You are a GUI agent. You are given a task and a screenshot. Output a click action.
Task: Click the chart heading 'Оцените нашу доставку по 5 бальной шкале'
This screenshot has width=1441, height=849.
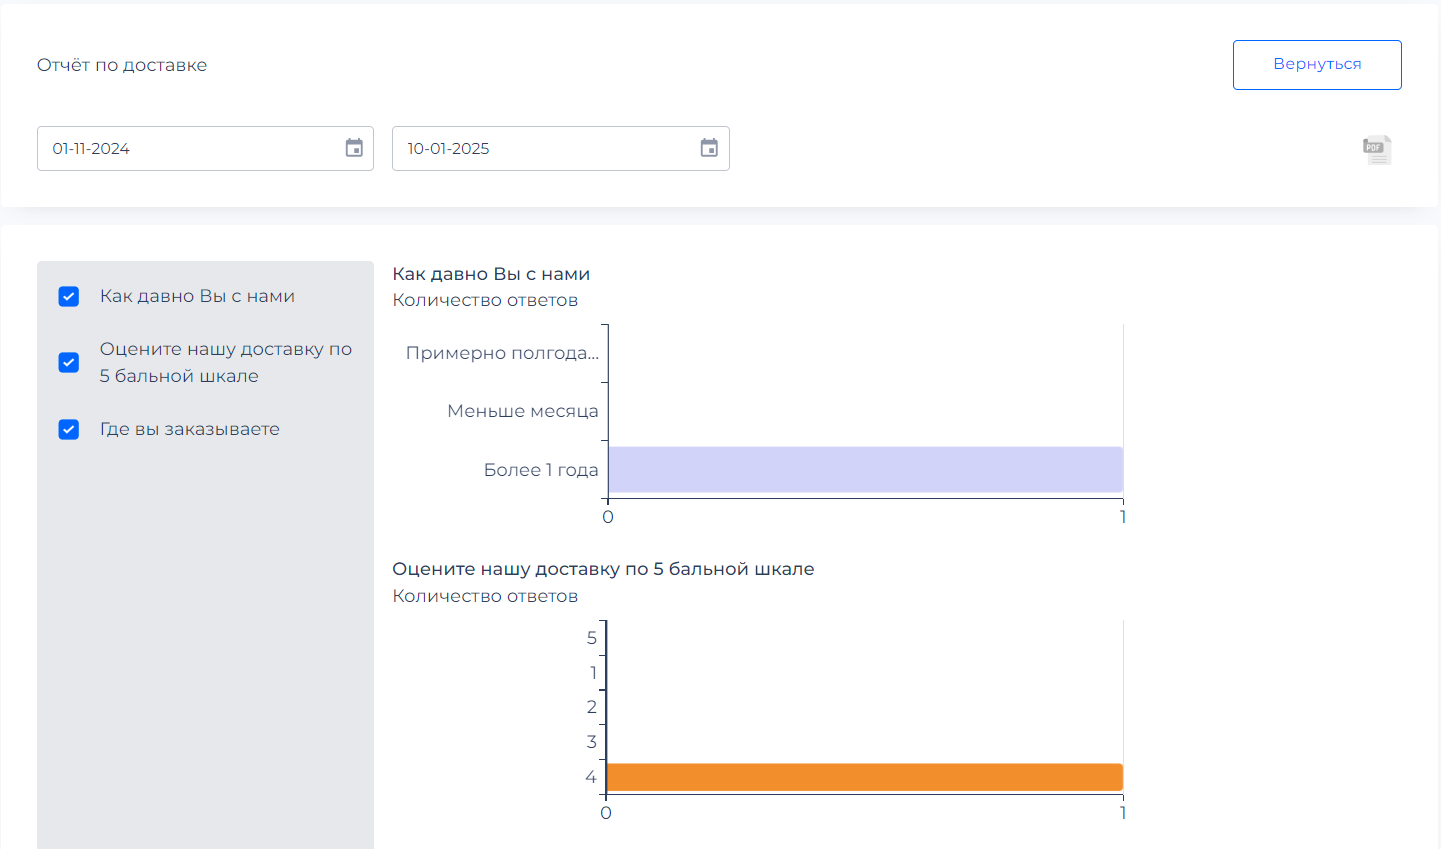[x=603, y=569]
